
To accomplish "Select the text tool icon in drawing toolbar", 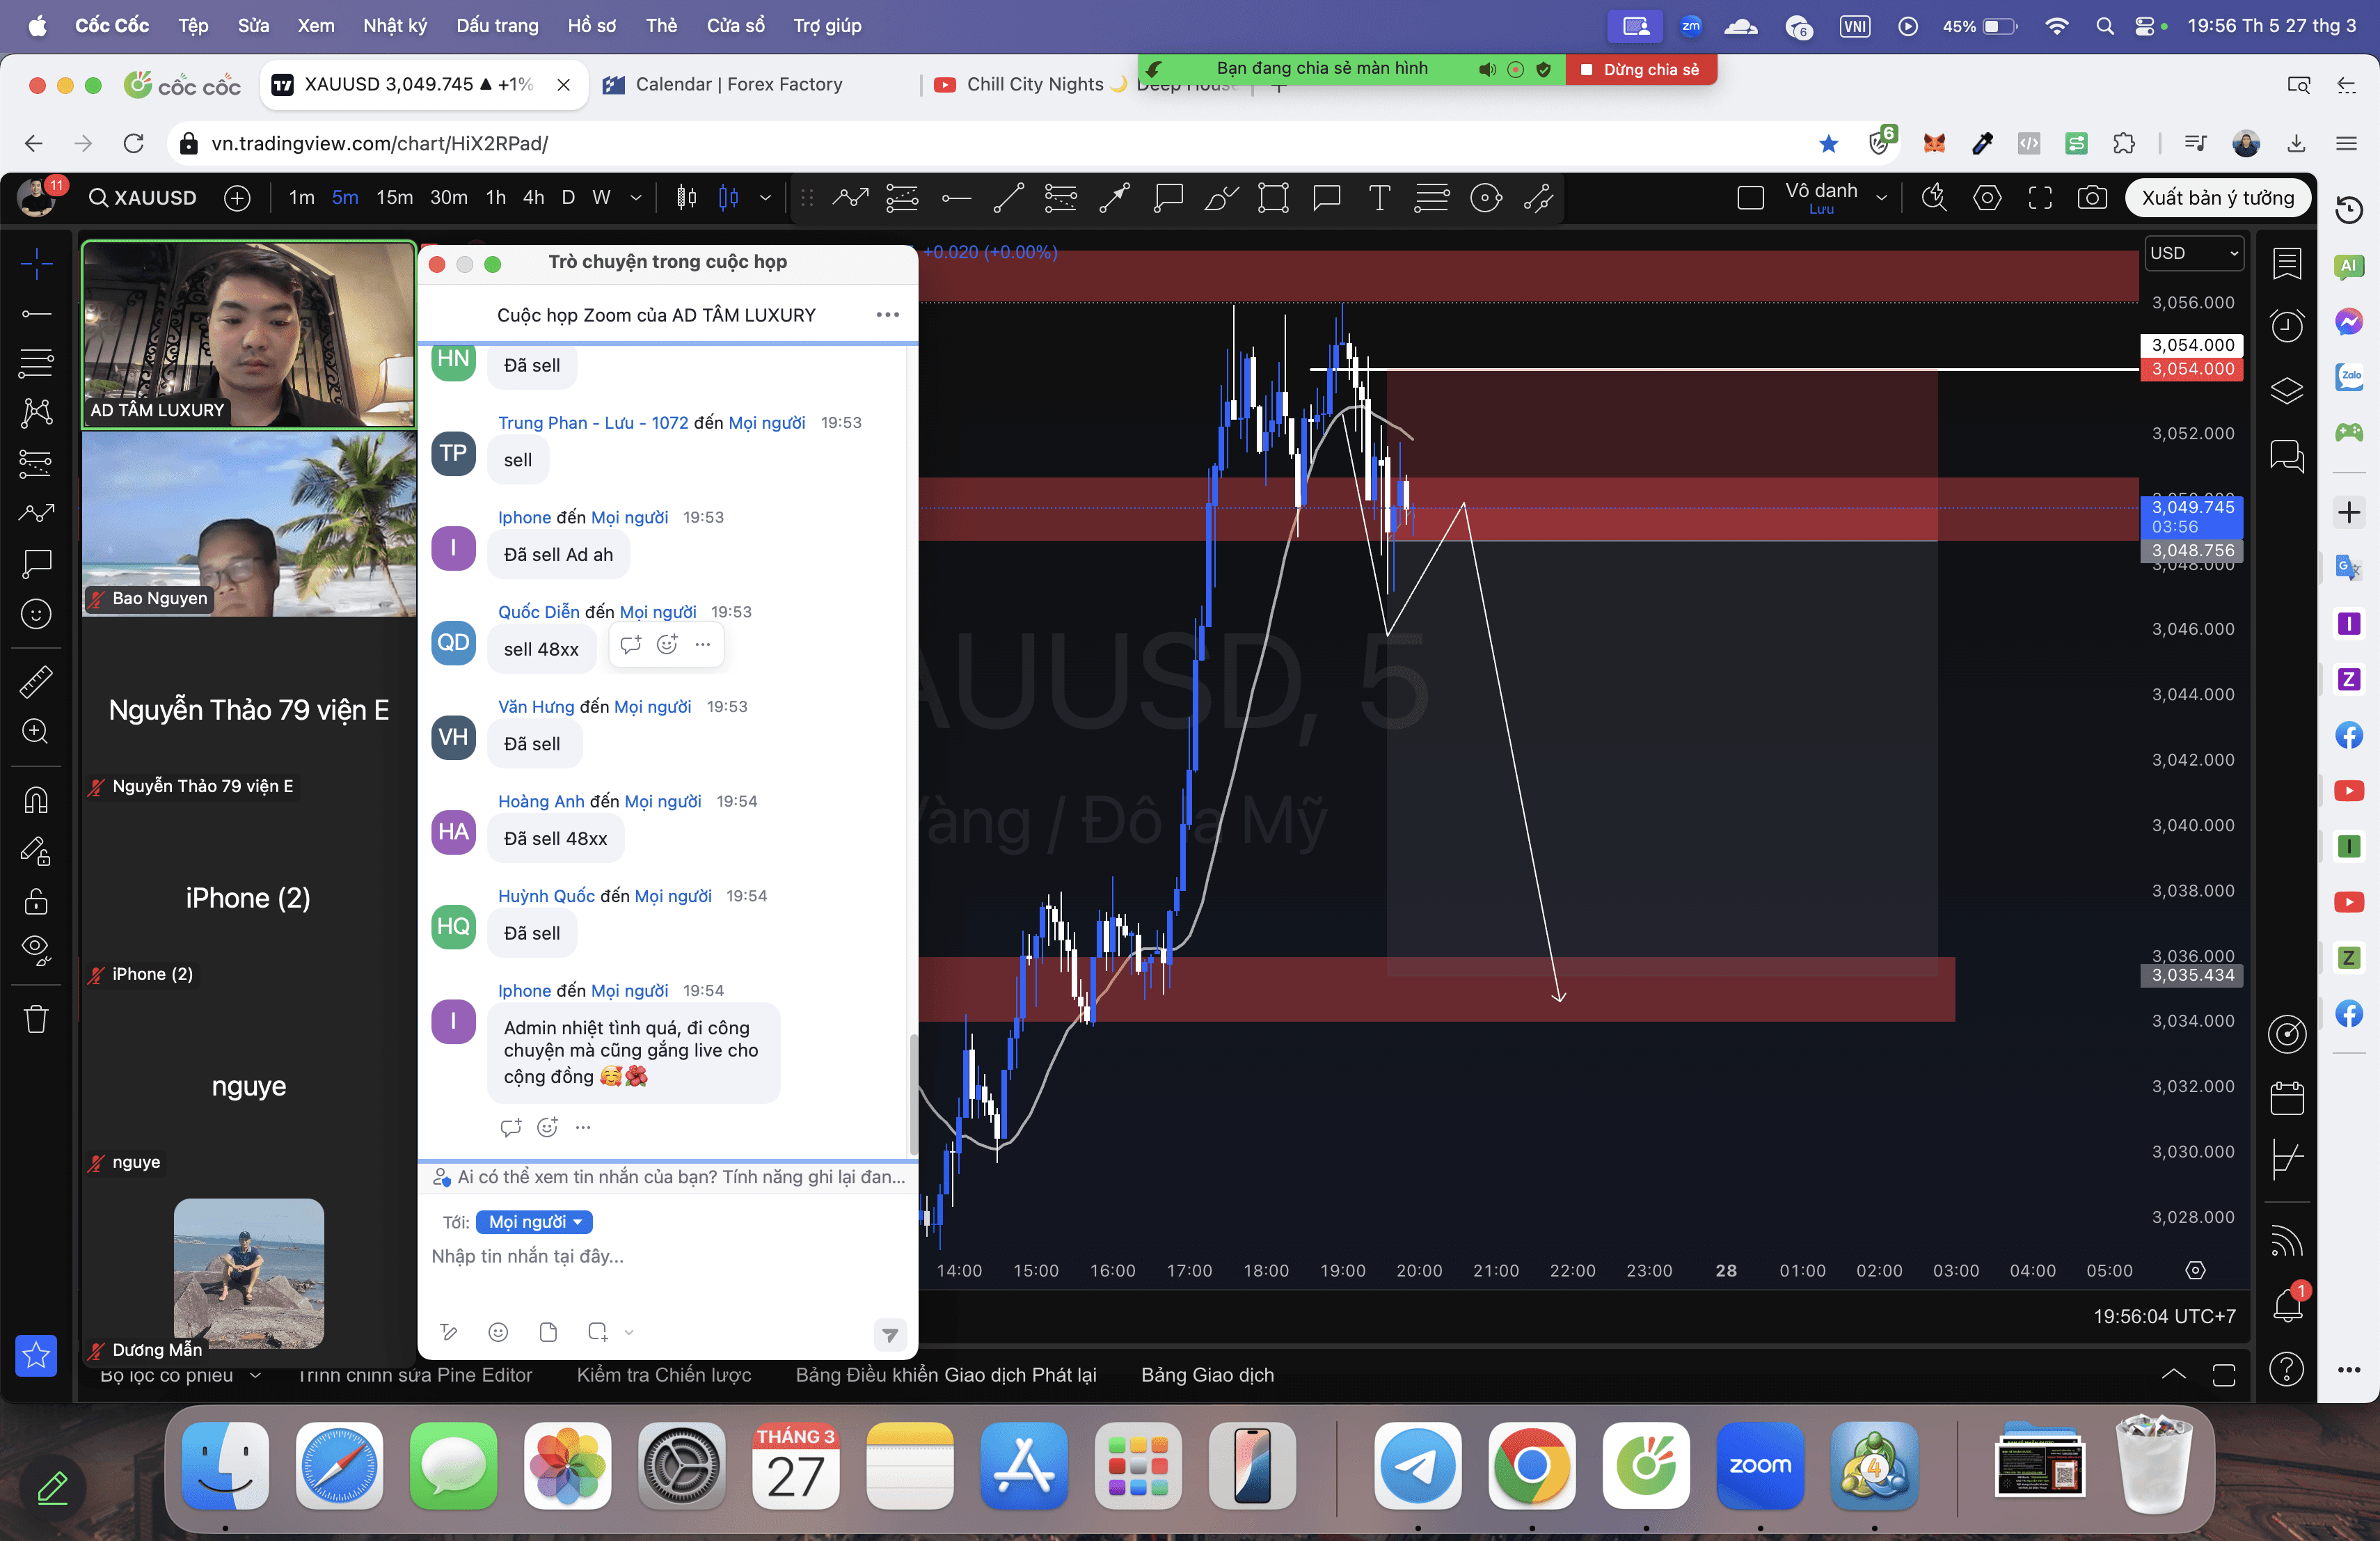I will (1379, 198).
